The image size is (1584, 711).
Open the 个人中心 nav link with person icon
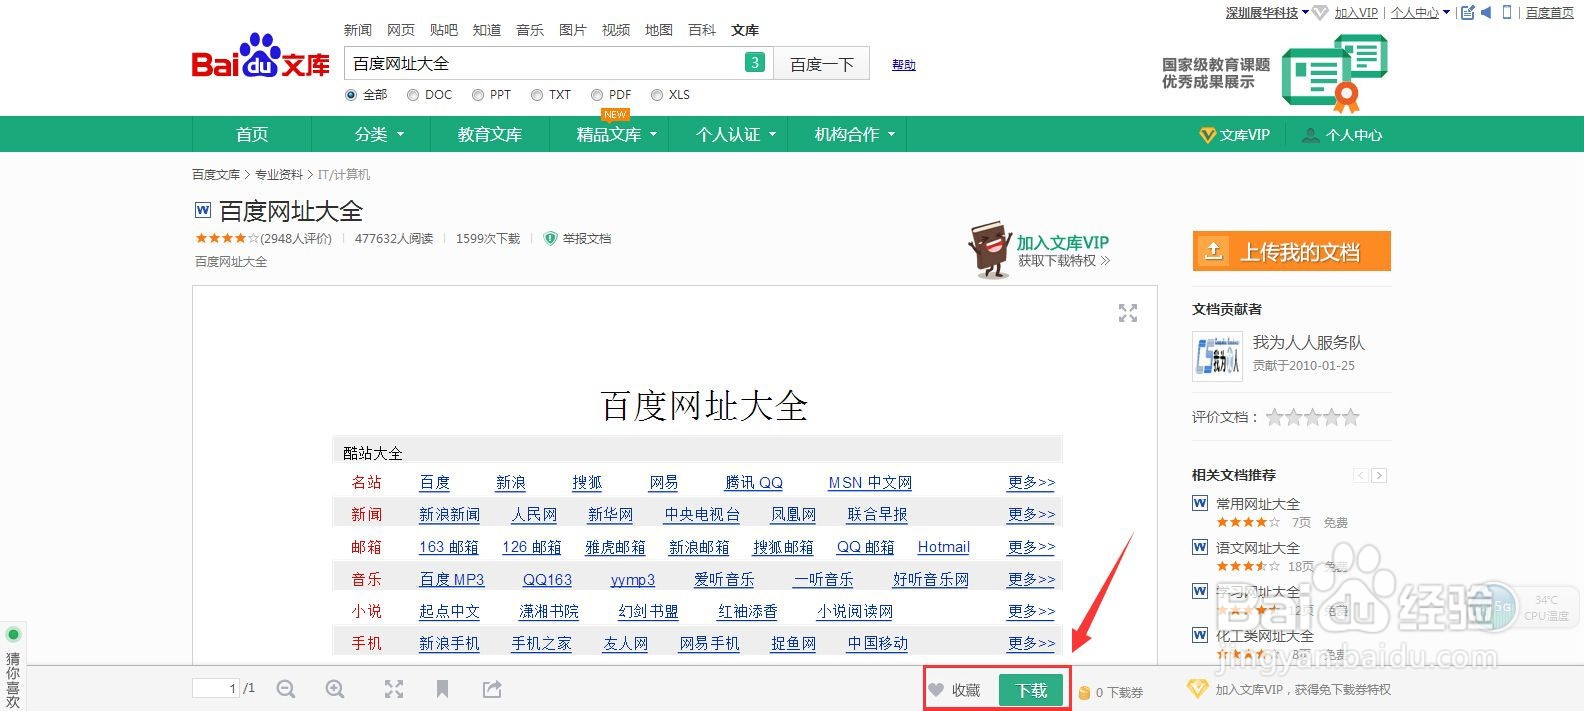click(1342, 135)
